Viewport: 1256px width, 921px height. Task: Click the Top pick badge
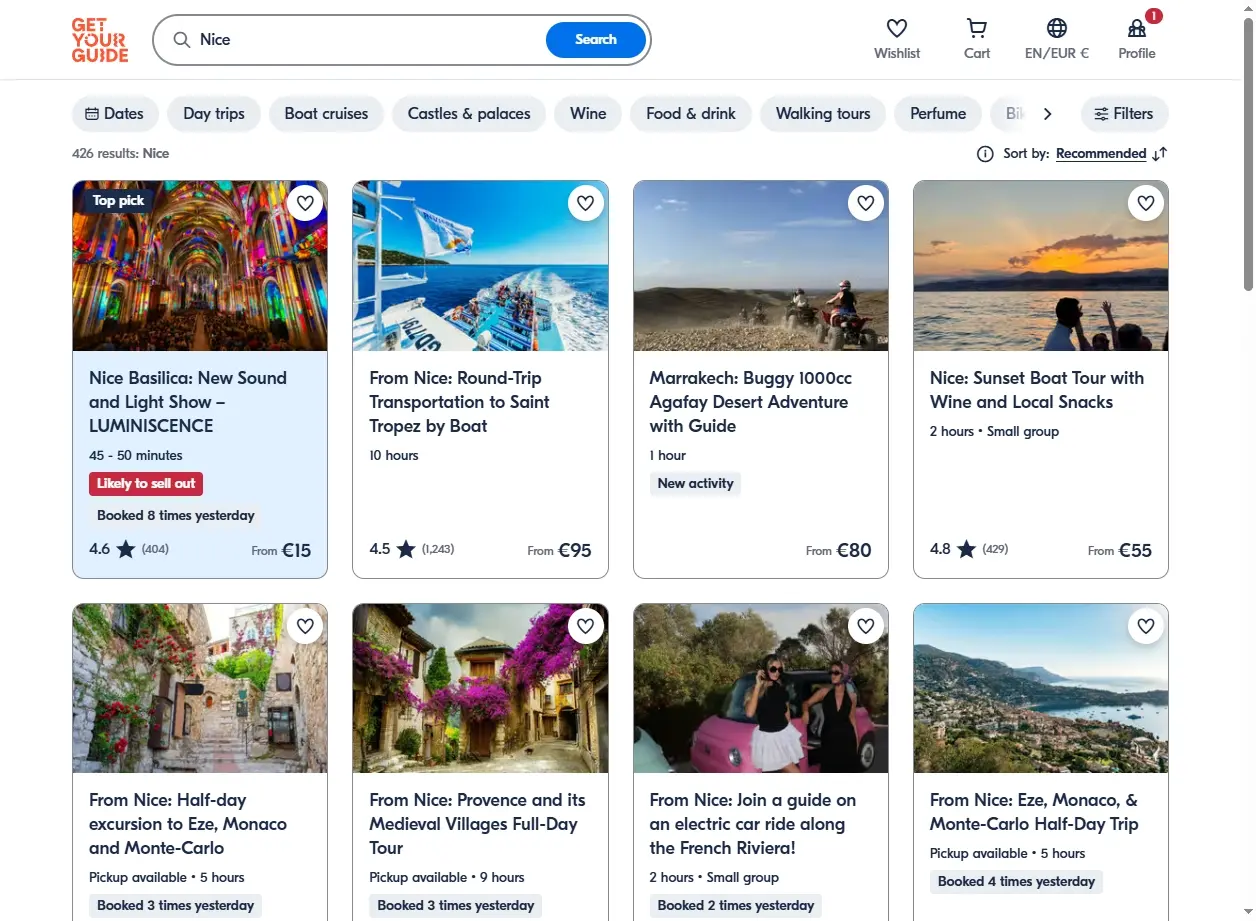(x=118, y=201)
